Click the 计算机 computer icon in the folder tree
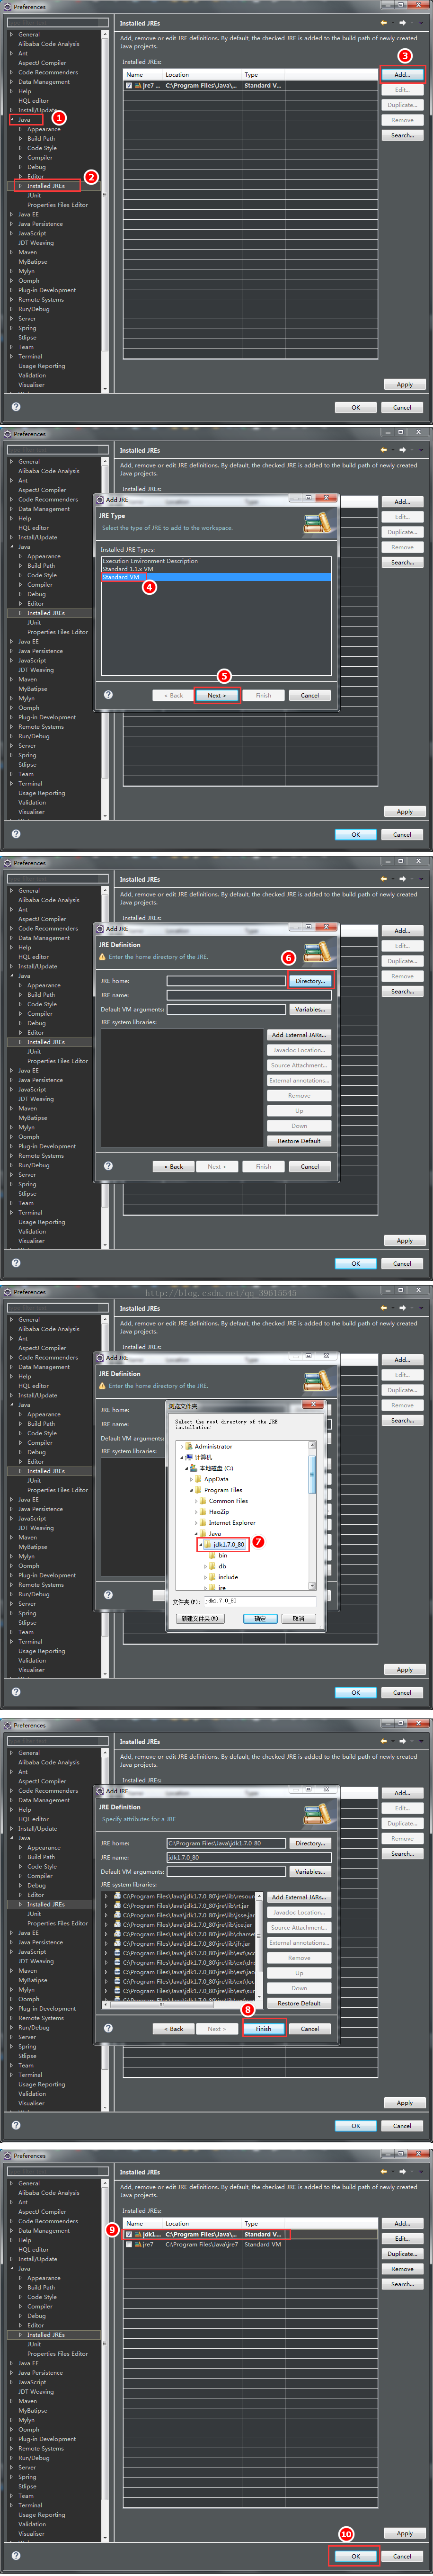This screenshot has width=433, height=2576. (x=189, y=1457)
